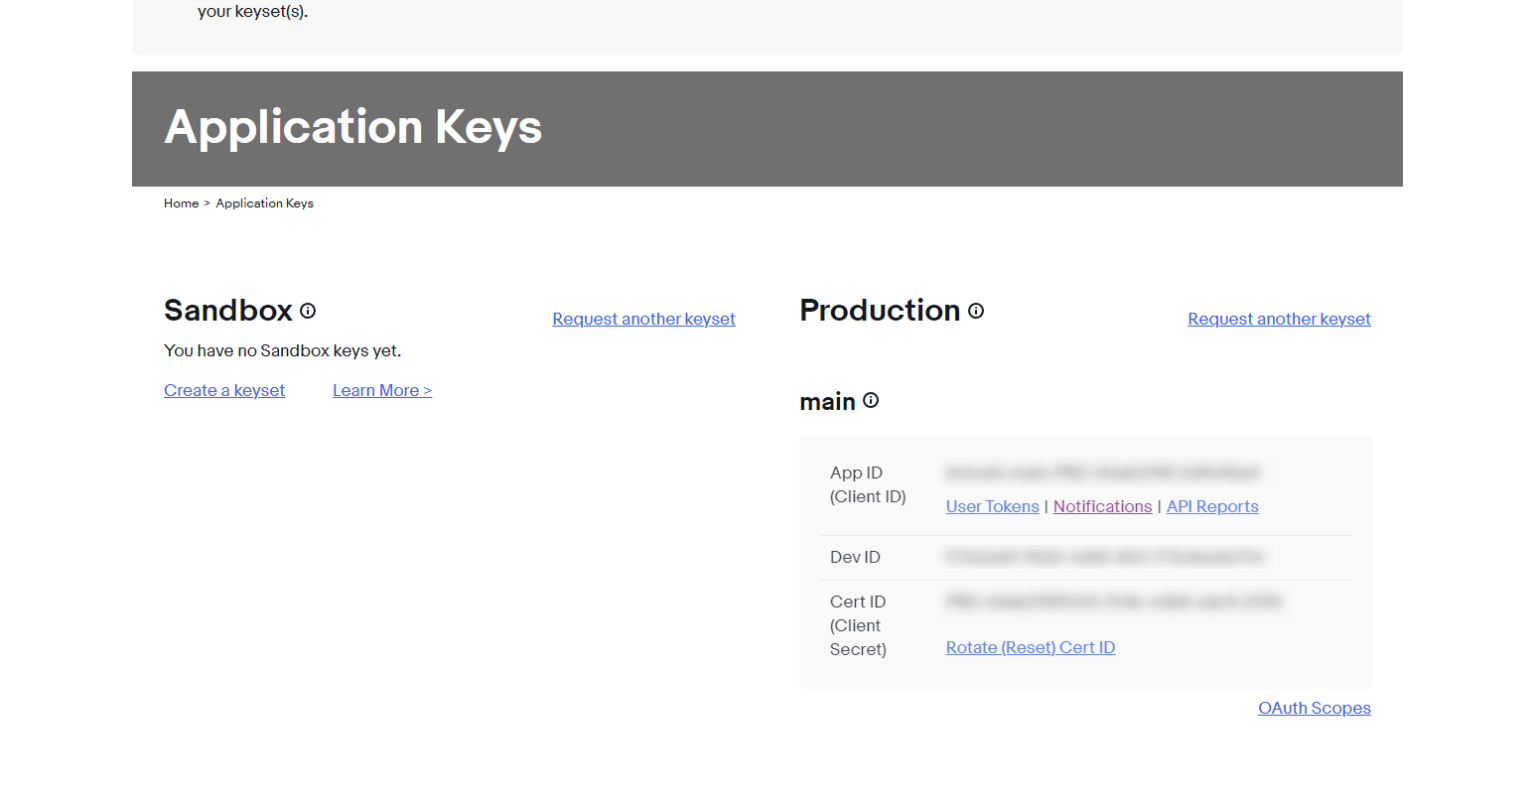The image size is (1536, 806).
Task: Open the Learn More link
Action: click(382, 390)
